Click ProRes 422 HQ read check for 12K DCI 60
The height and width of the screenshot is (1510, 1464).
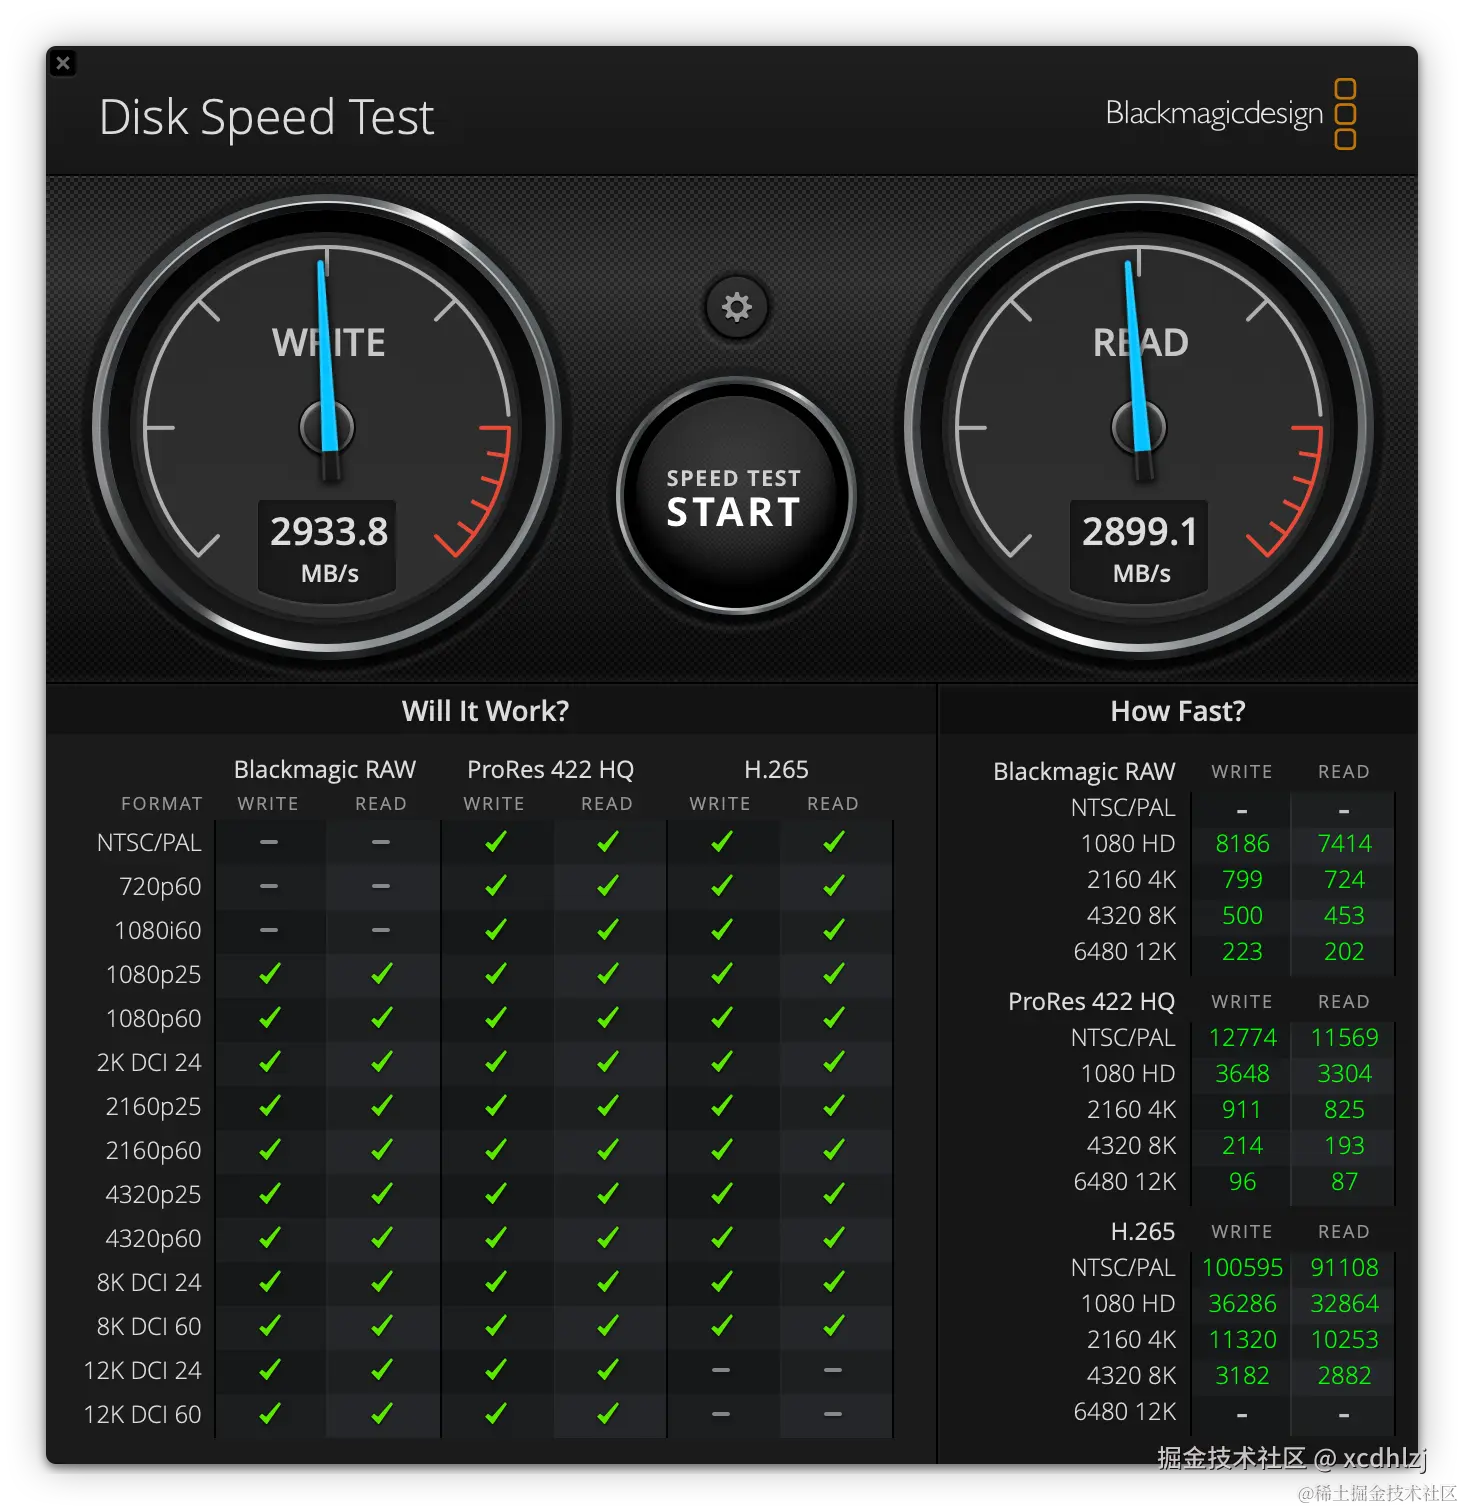[607, 1414]
